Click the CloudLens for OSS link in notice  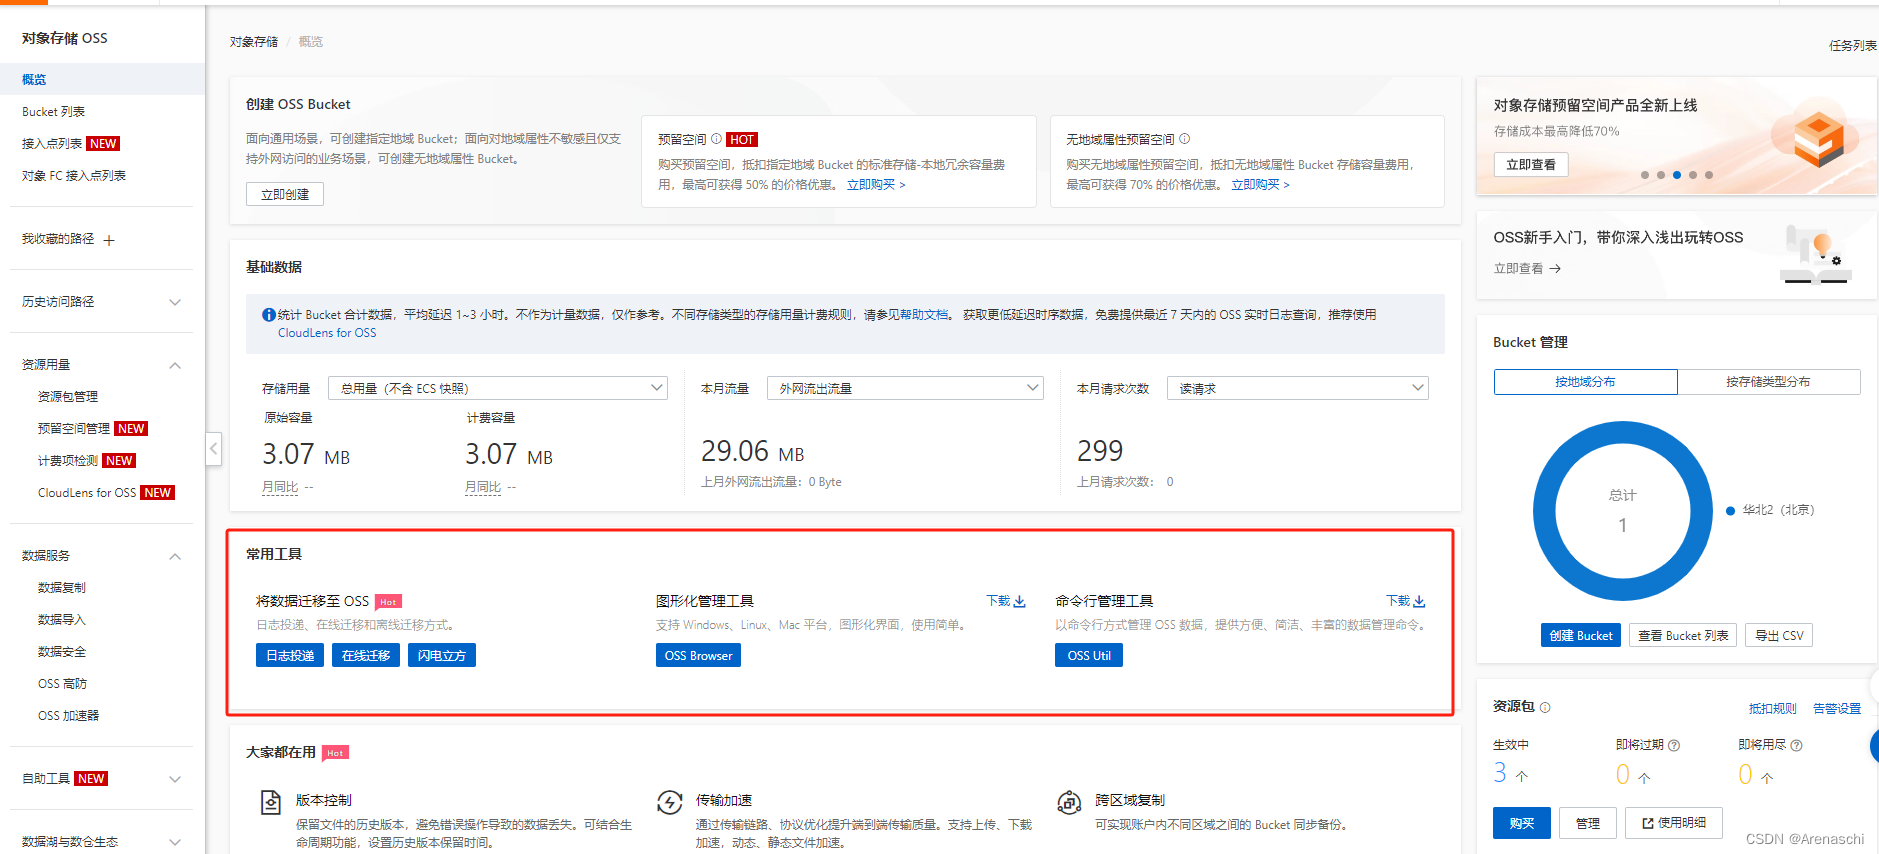pyautogui.click(x=327, y=333)
